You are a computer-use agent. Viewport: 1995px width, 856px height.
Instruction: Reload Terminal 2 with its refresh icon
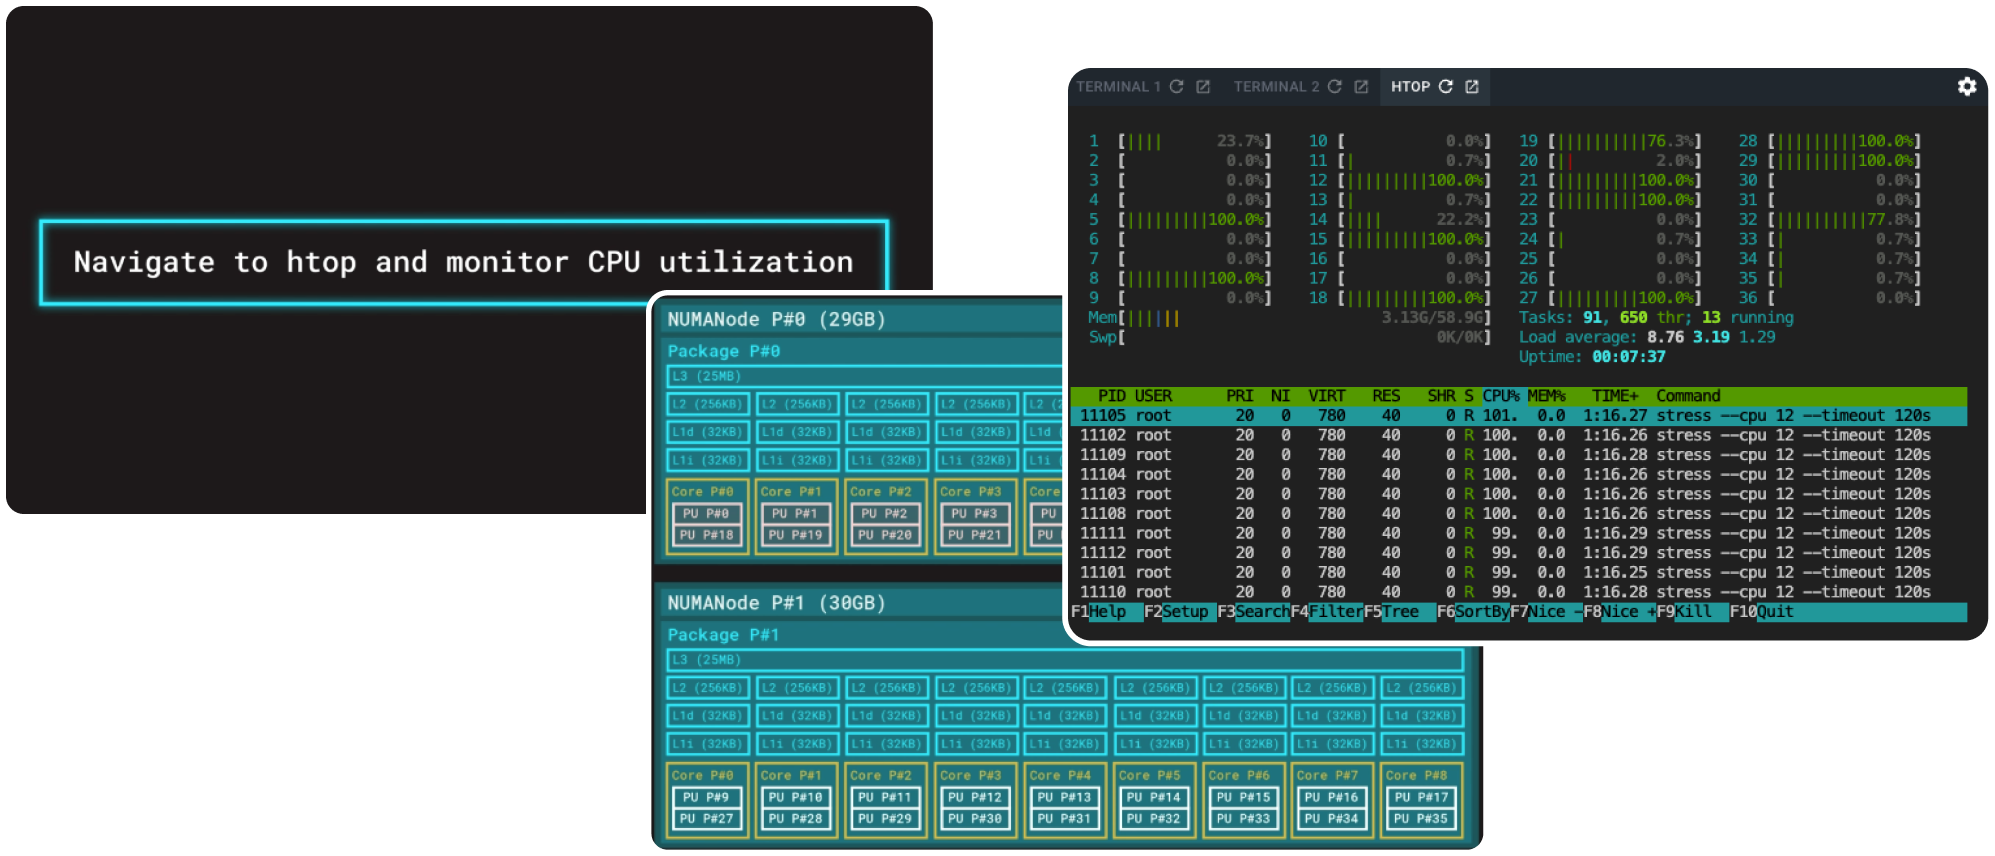pos(1335,87)
